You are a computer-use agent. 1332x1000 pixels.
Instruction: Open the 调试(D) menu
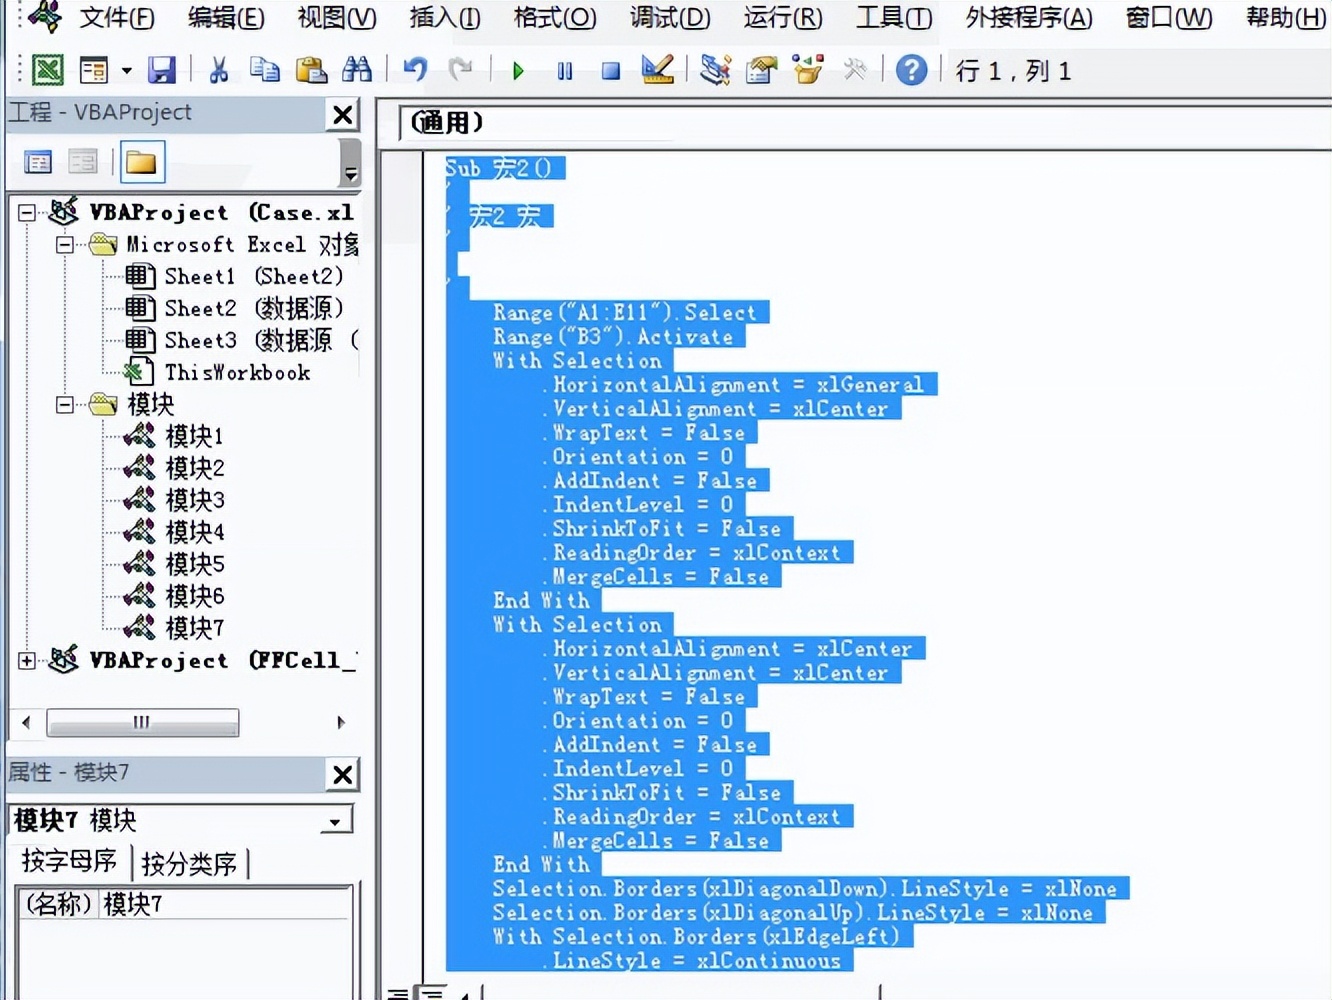[x=669, y=18]
